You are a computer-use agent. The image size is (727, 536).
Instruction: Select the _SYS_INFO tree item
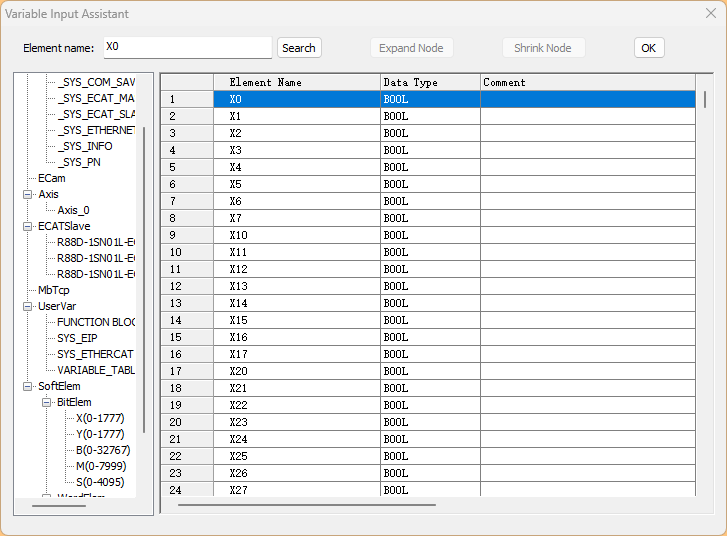[x=85, y=146]
